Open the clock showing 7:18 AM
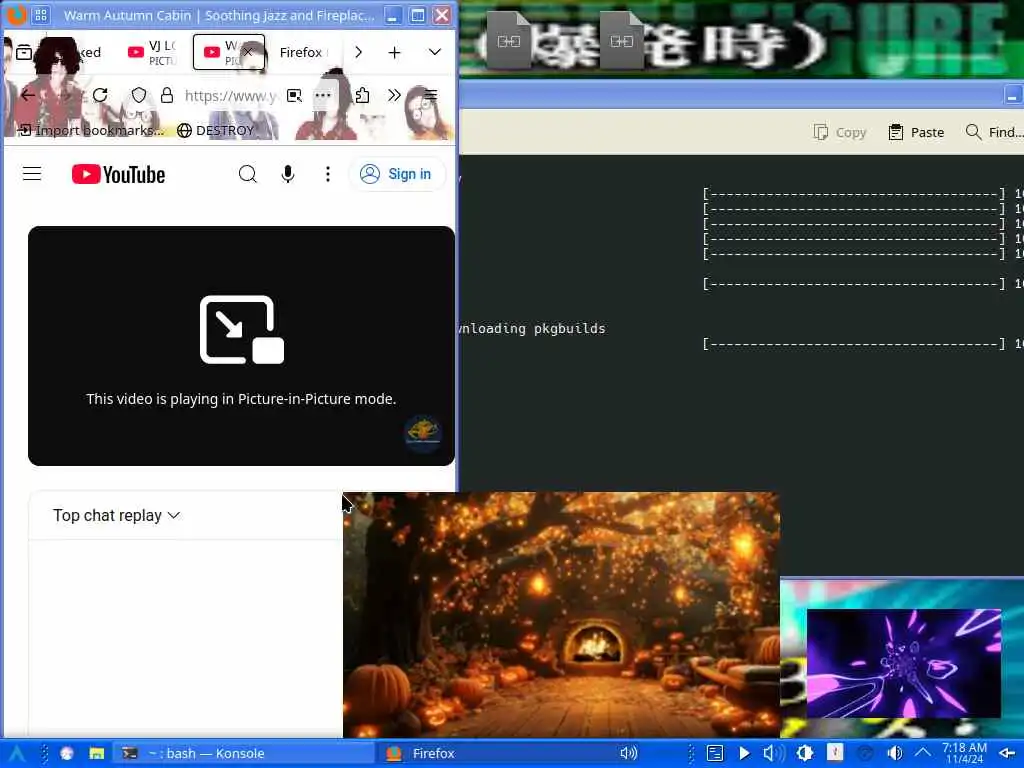Viewport: 1024px width, 768px height. pyautogui.click(x=965, y=753)
